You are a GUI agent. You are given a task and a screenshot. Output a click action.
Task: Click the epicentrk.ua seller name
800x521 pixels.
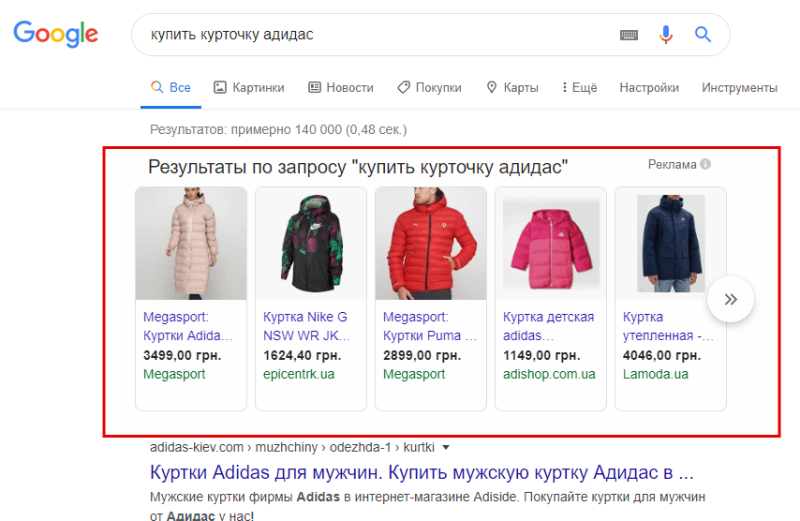tap(298, 374)
